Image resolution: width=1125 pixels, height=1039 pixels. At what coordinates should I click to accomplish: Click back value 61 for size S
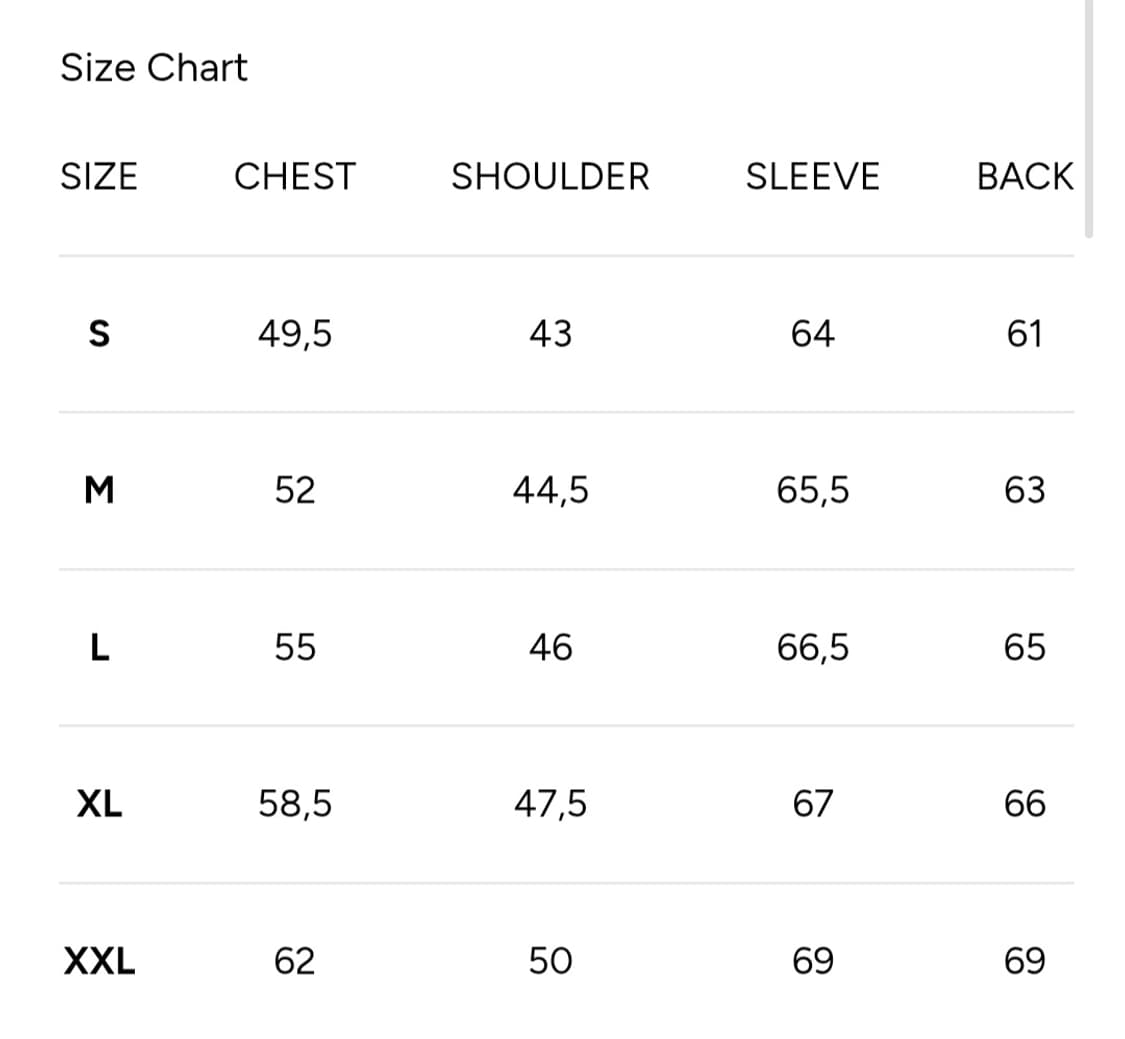point(1025,334)
